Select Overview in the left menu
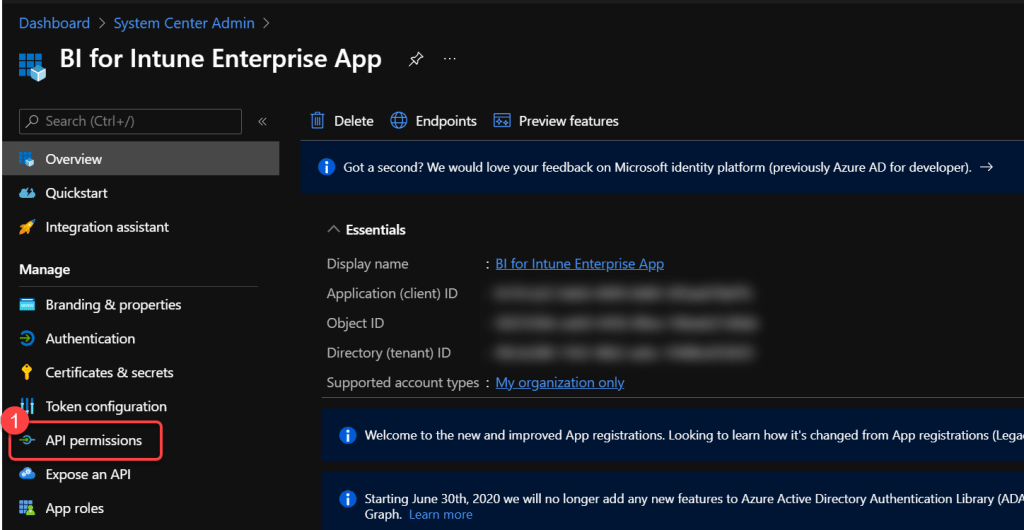This screenshot has height=530, width=1024. 73,159
